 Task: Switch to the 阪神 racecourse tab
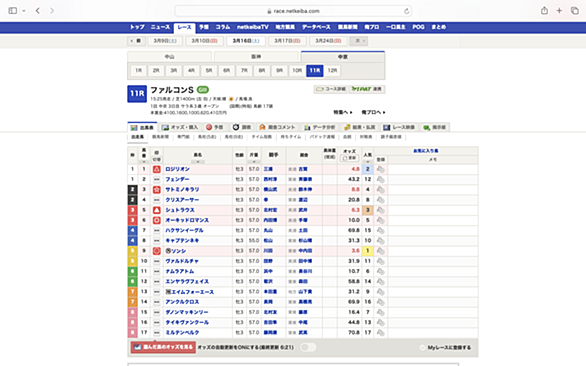pyautogui.click(x=256, y=57)
